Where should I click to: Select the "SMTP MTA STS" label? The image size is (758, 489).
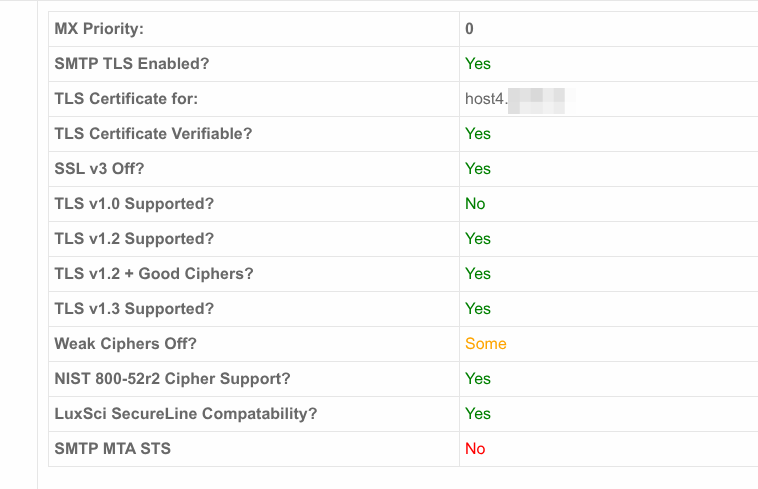pyautogui.click(x=112, y=449)
